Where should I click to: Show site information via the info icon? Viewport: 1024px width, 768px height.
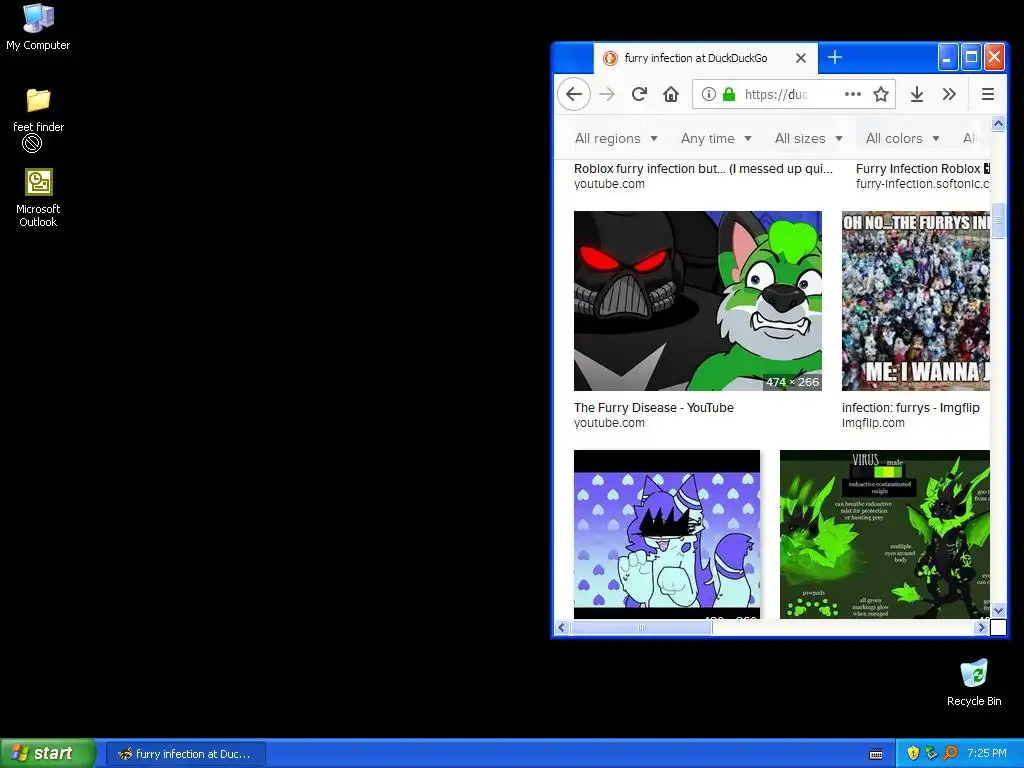coord(709,95)
